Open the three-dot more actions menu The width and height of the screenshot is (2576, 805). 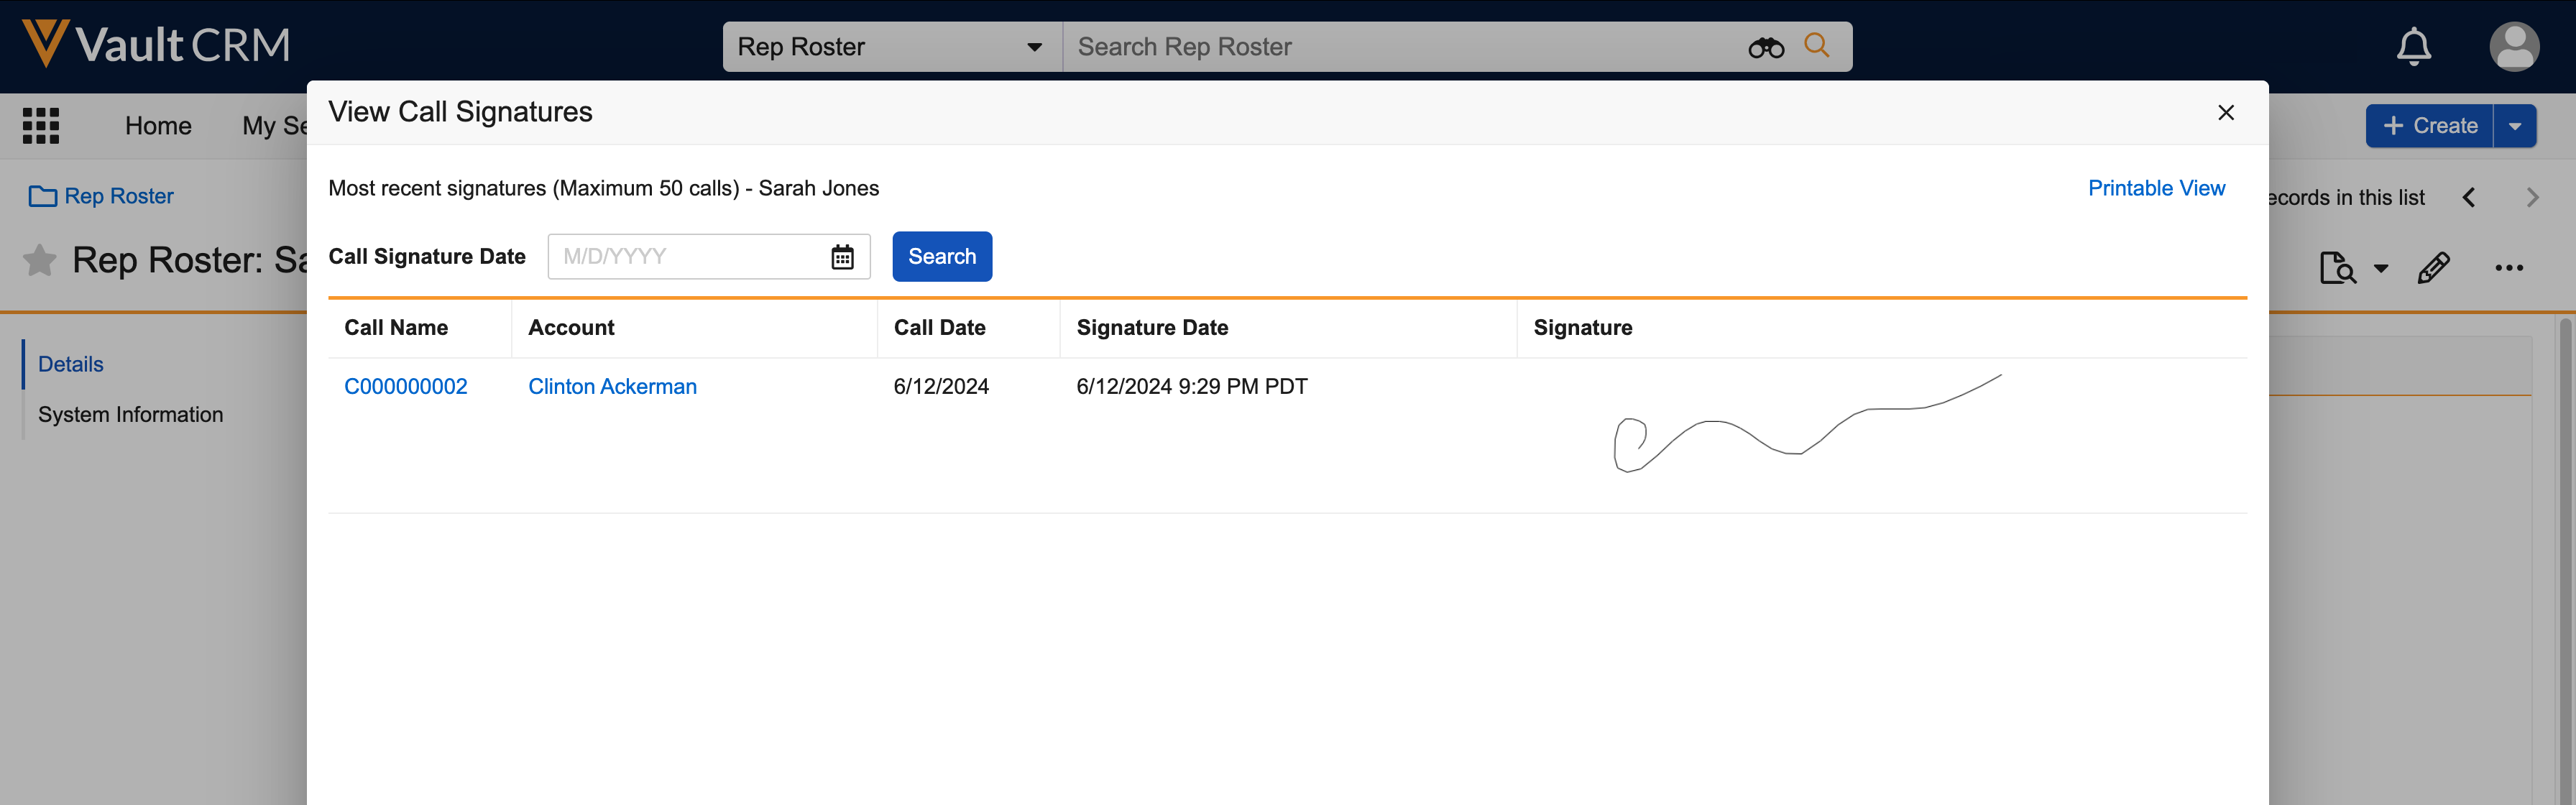(x=2508, y=268)
